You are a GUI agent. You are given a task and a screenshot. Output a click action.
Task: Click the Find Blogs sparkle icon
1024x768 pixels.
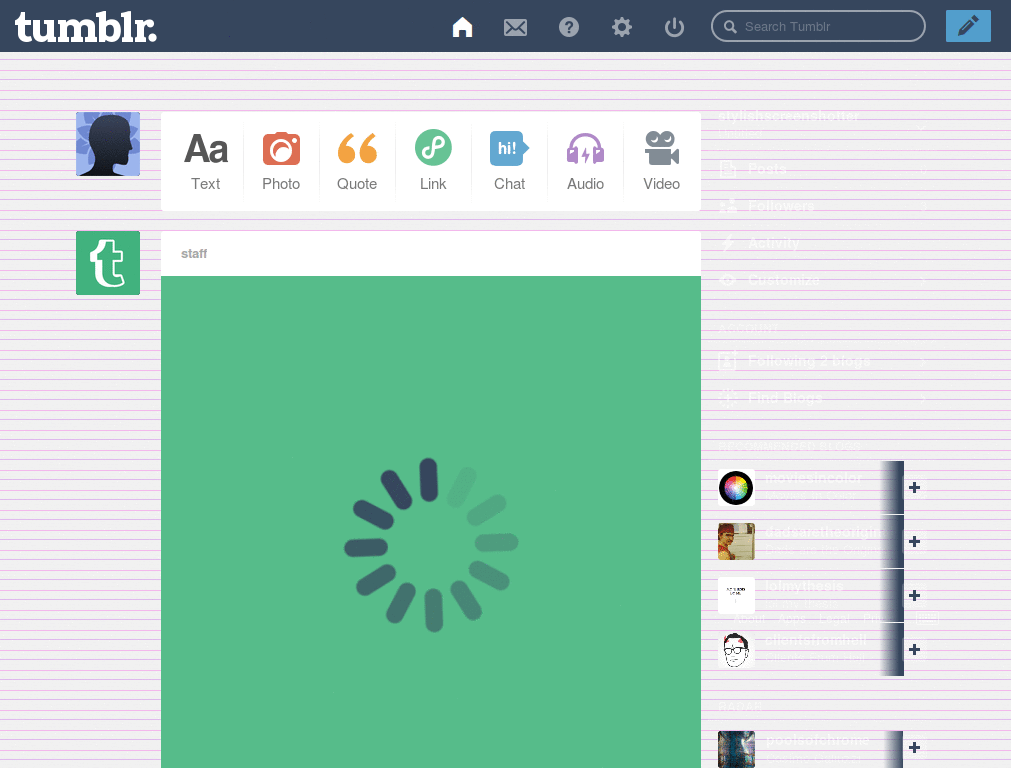728,398
